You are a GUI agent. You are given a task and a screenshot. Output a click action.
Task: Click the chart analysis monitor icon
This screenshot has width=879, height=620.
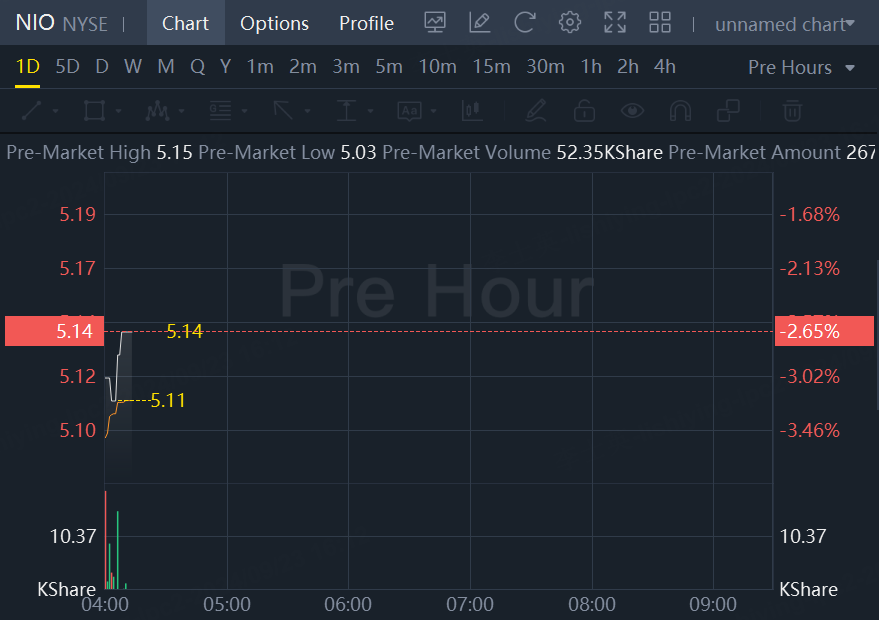coord(435,22)
